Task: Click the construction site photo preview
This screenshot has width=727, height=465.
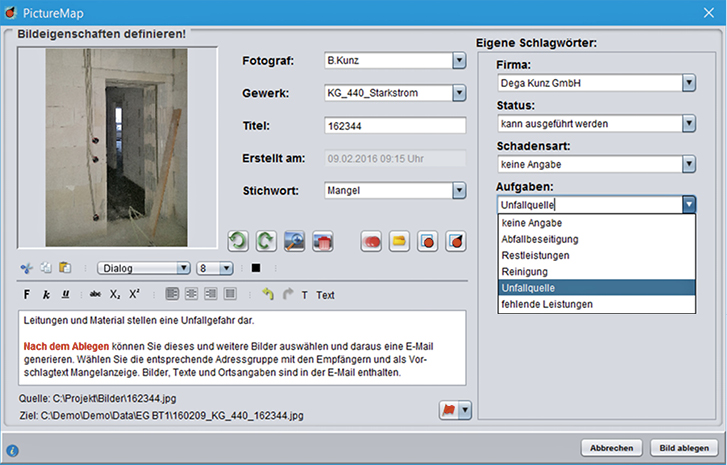Action: pyautogui.click(x=116, y=147)
